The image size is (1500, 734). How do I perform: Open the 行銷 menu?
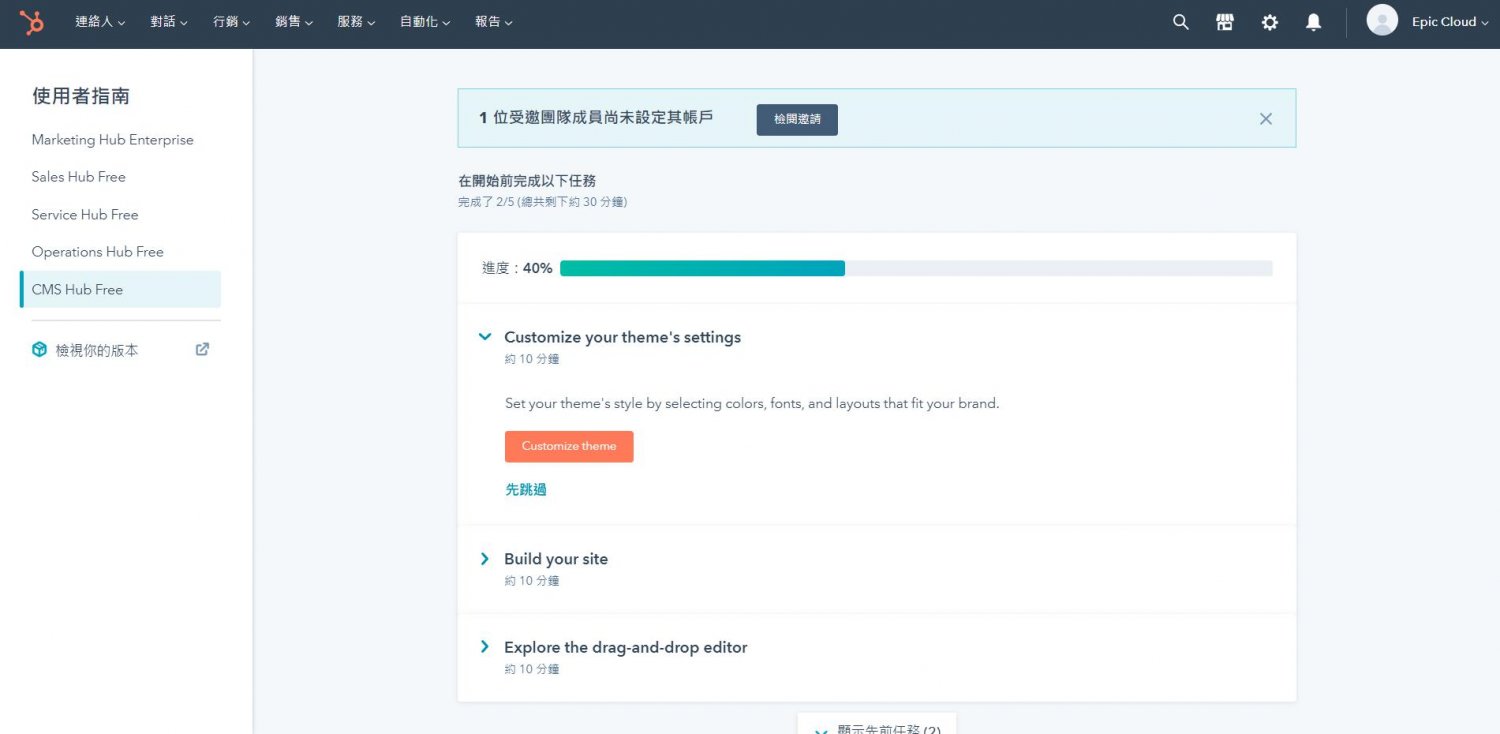(x=231, y=22)
